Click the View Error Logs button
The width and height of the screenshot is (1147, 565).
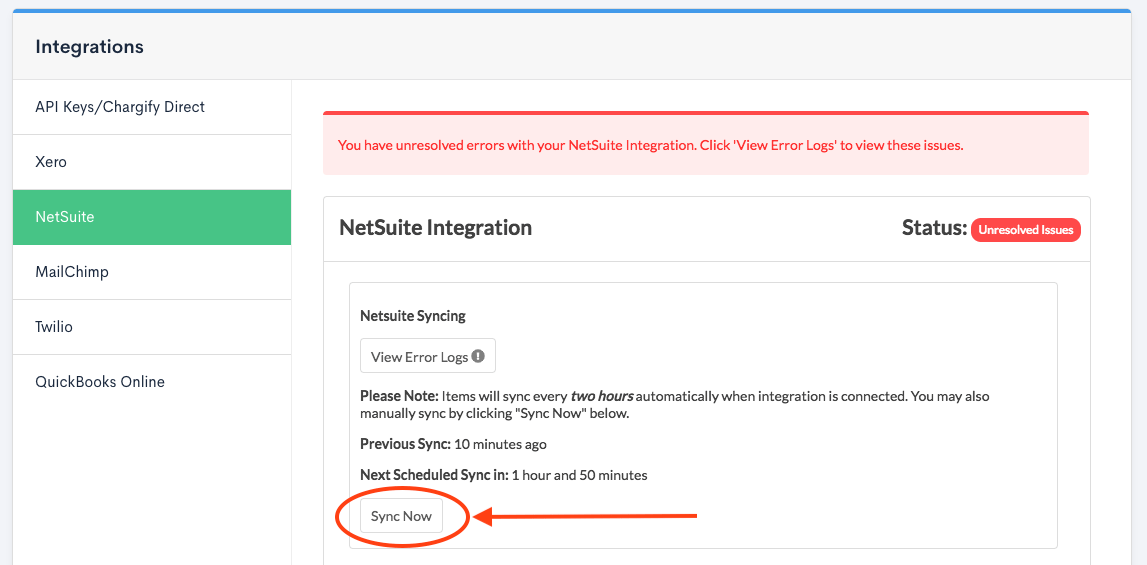click(x=428, y=356)
